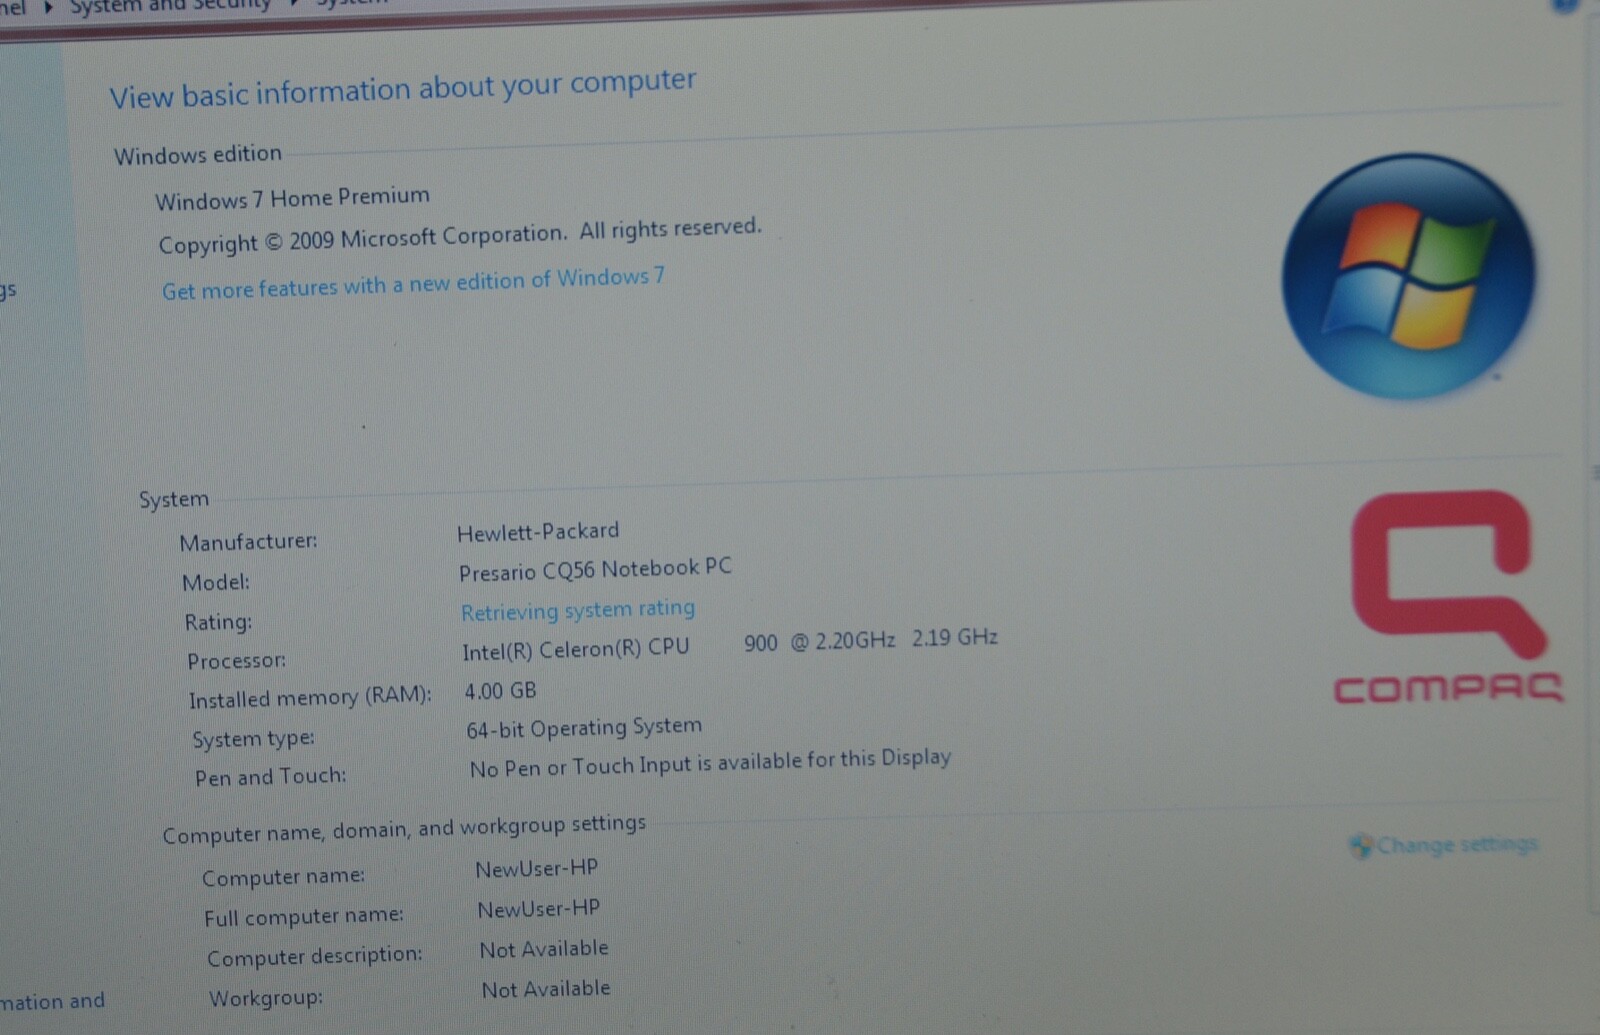Viewport: 1600px width, 1035px height.
Task: Click the 'Workgroup:' label
Action: [x=265, y=998]
